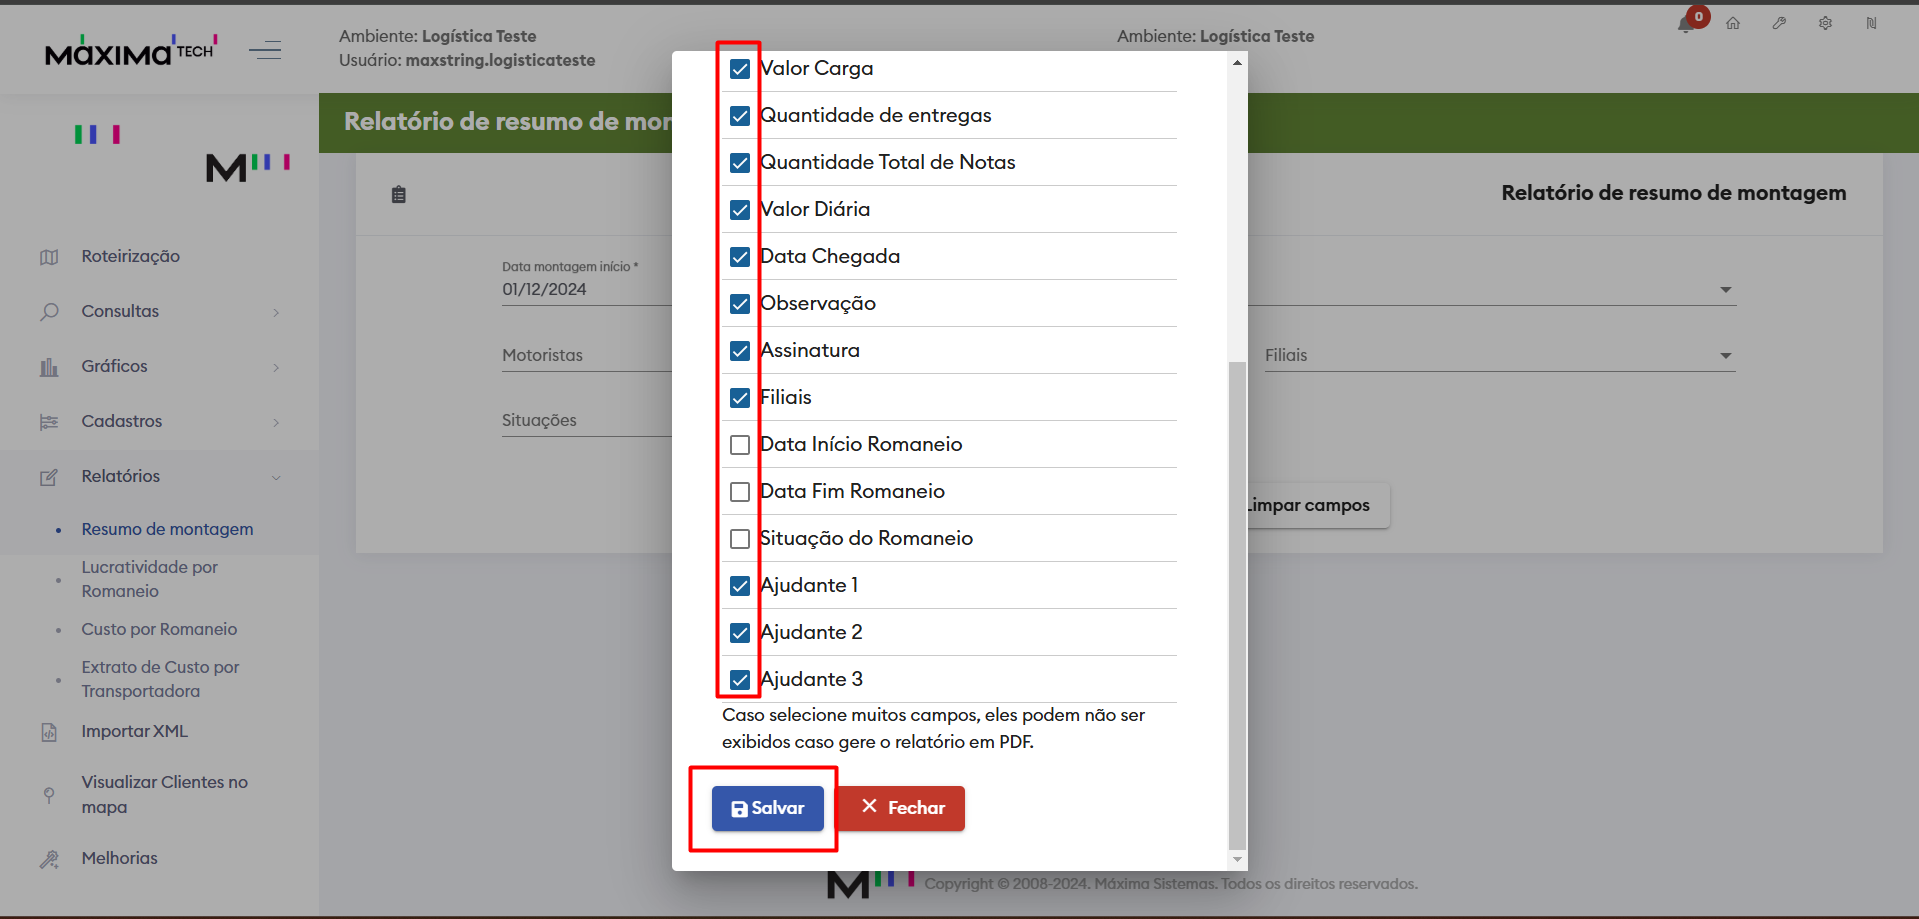This screenshot has width=1919, height=919.
Task: Uncheck the Valor Diária checkbox
Action: (740, 210)
